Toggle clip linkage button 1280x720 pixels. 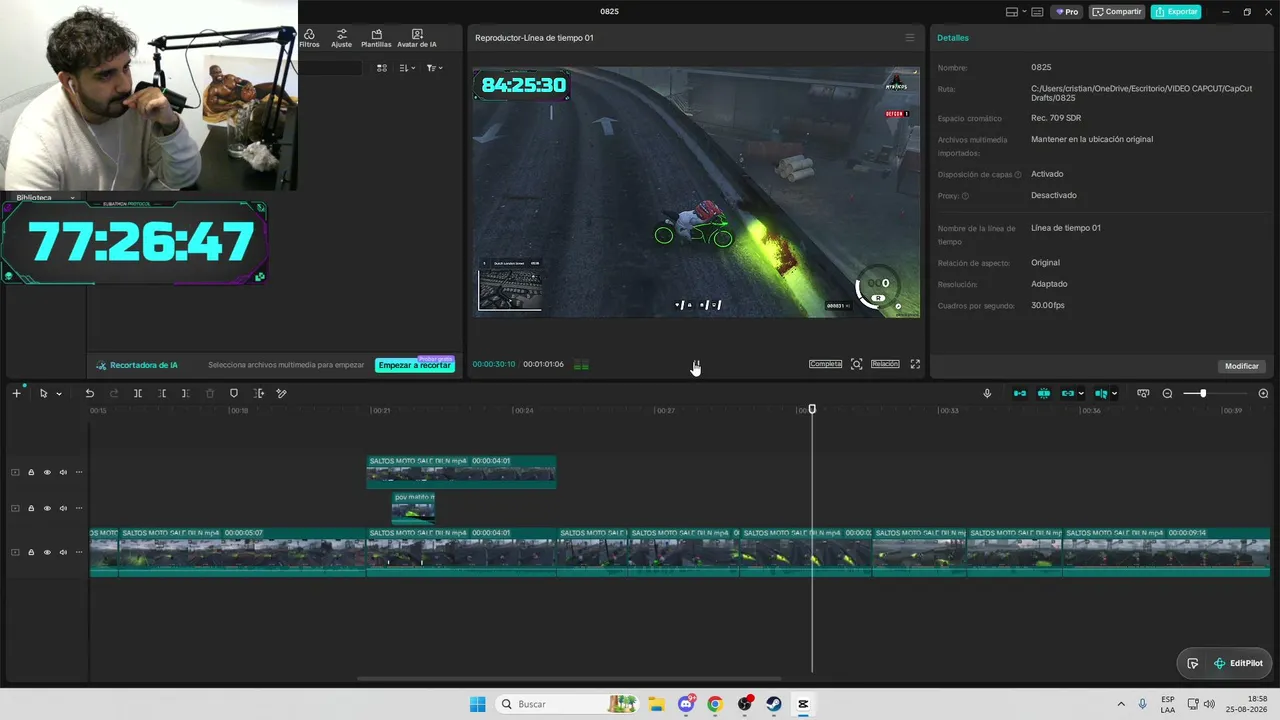[1068, 393]
